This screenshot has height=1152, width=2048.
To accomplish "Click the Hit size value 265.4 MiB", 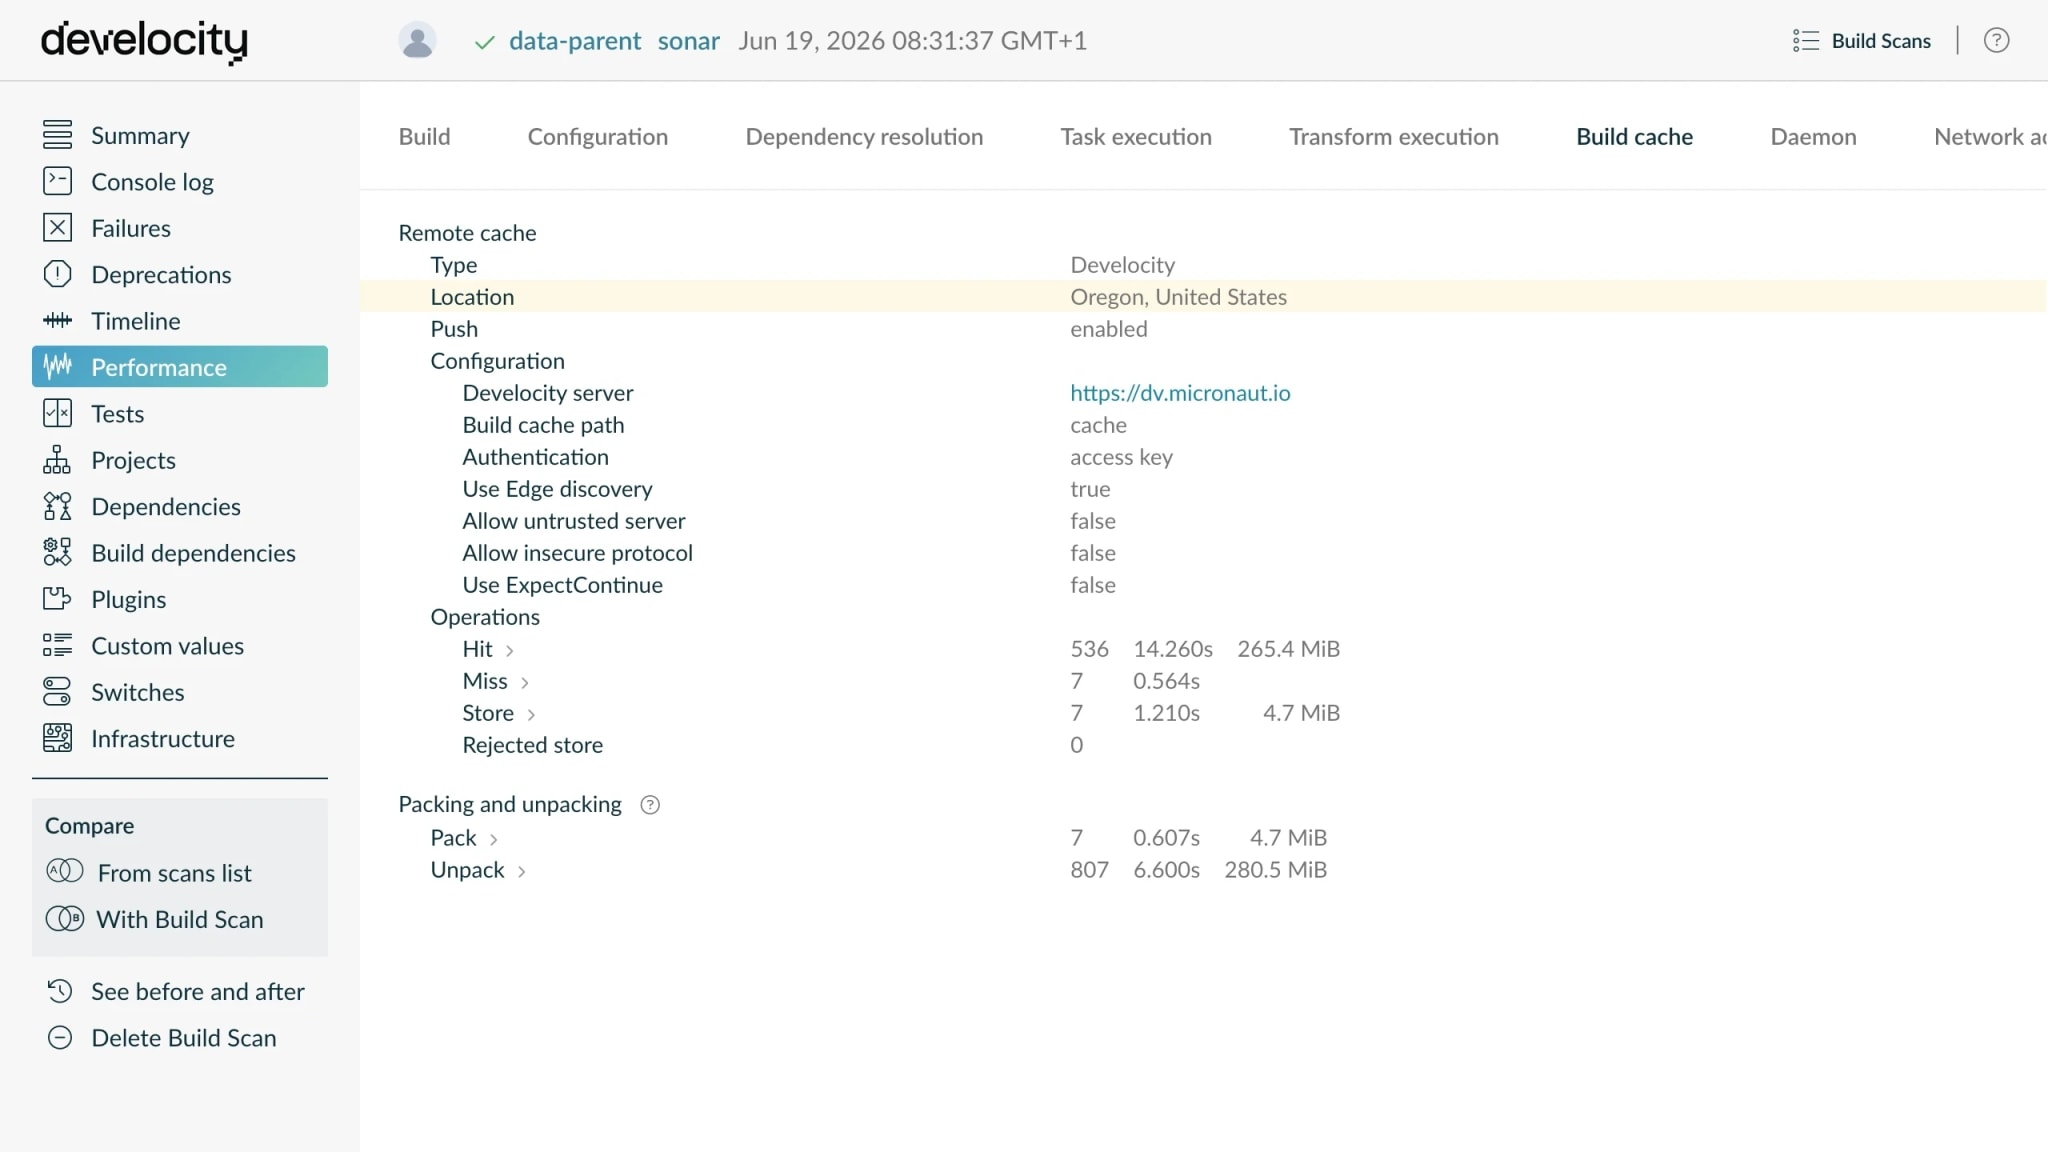I will pos(1288,648).
